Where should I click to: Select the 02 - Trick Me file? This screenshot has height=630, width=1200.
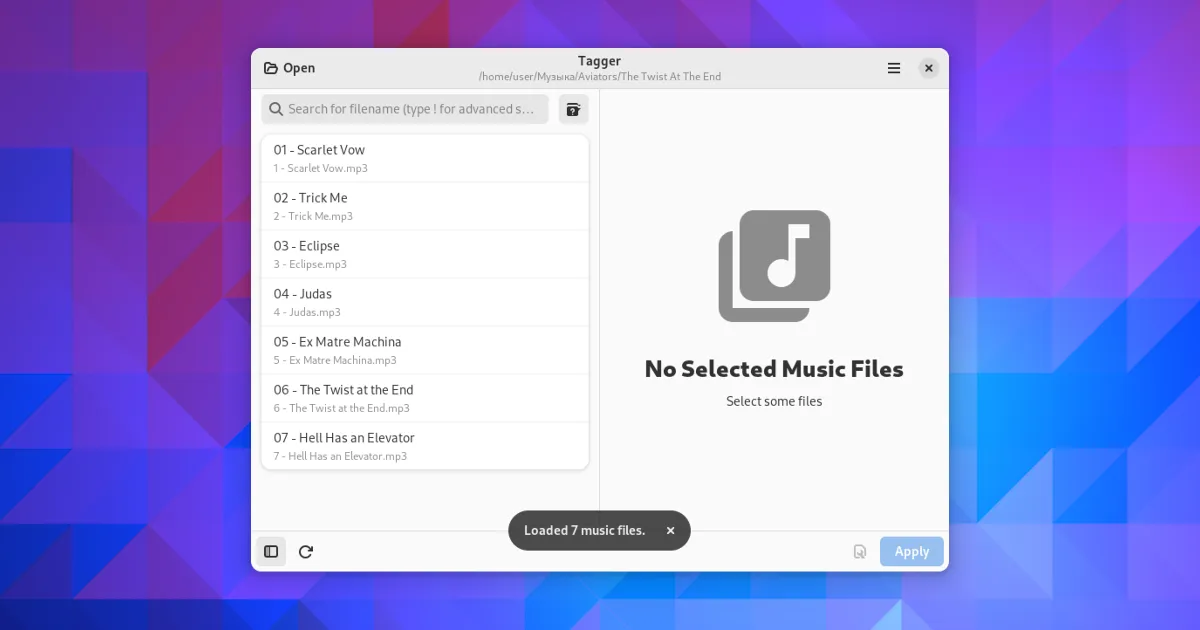click(x=425, y=206)
